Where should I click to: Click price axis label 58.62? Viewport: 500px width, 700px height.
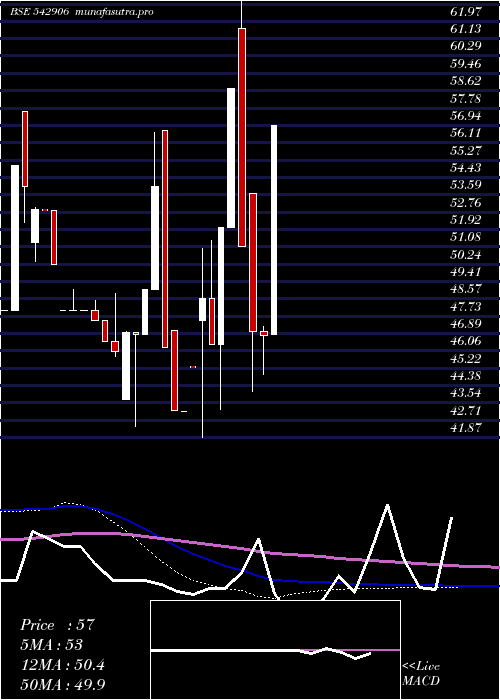click(466, 81)
